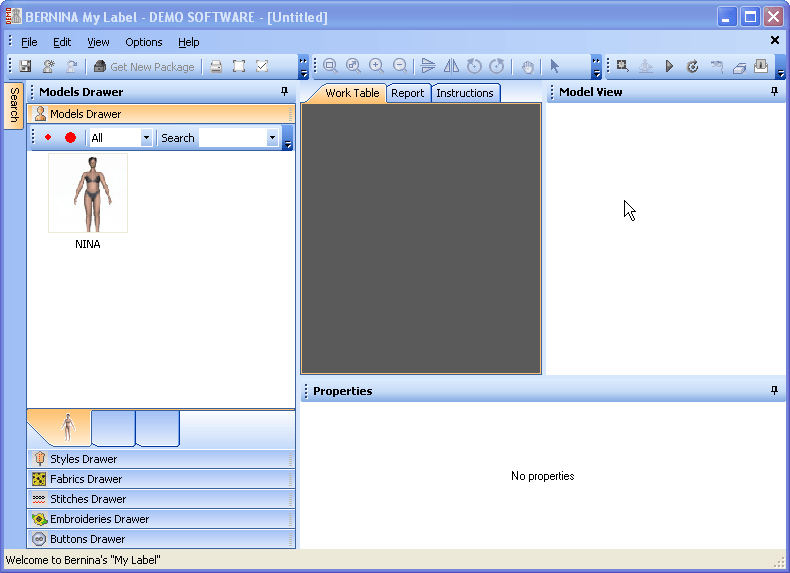Click the fabric drape icon
The image size is (790, 573).
click(x=716, y=66)
